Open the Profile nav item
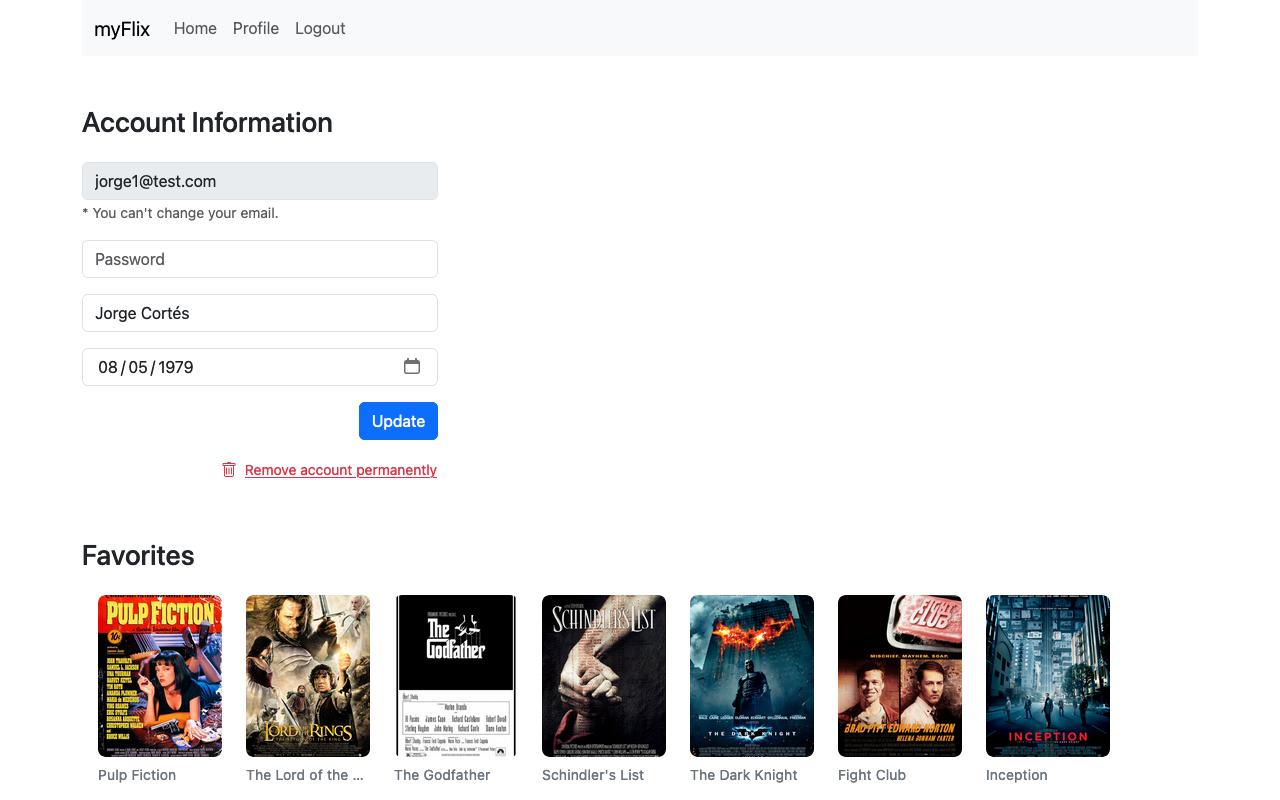The height and width of the screenshot is (800, 1280). coord(256,28)
